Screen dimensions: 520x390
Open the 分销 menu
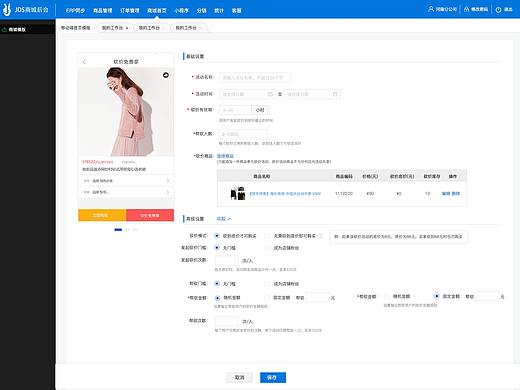pyautogui.click(x=201, y=11)
